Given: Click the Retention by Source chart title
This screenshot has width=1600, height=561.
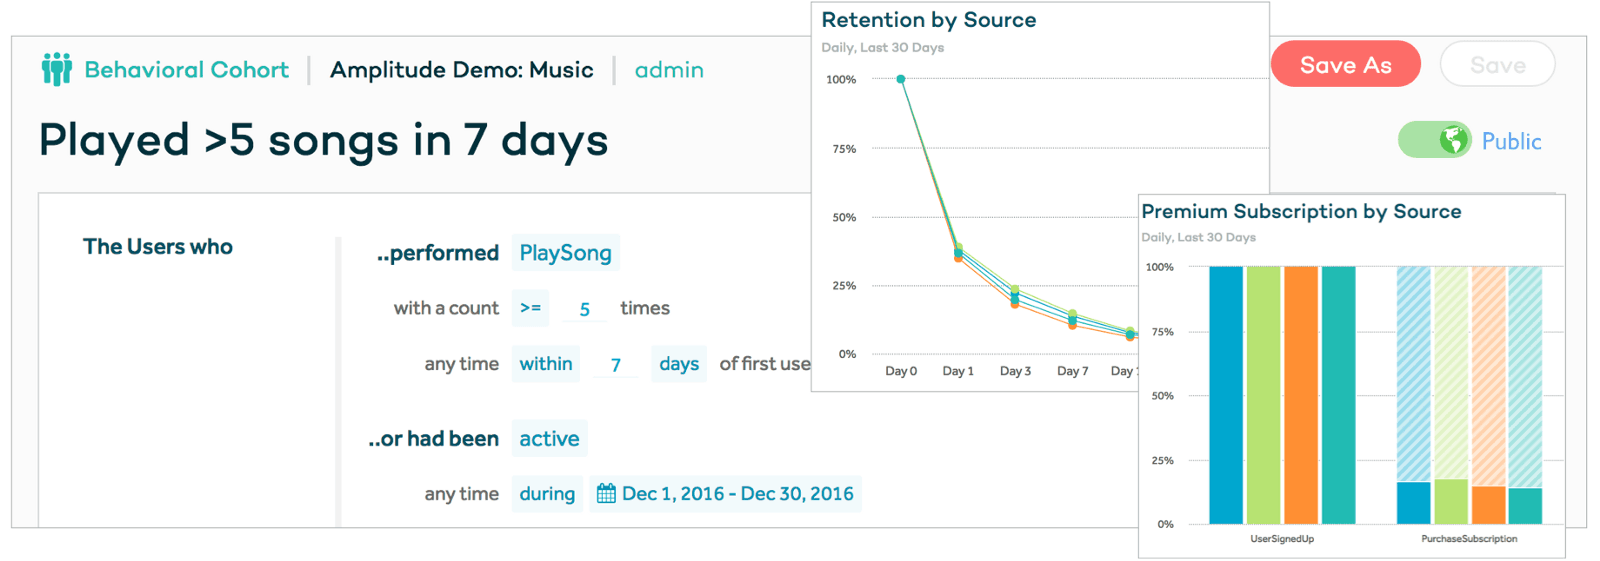Looking at the screenshot, I should point(928,20).
